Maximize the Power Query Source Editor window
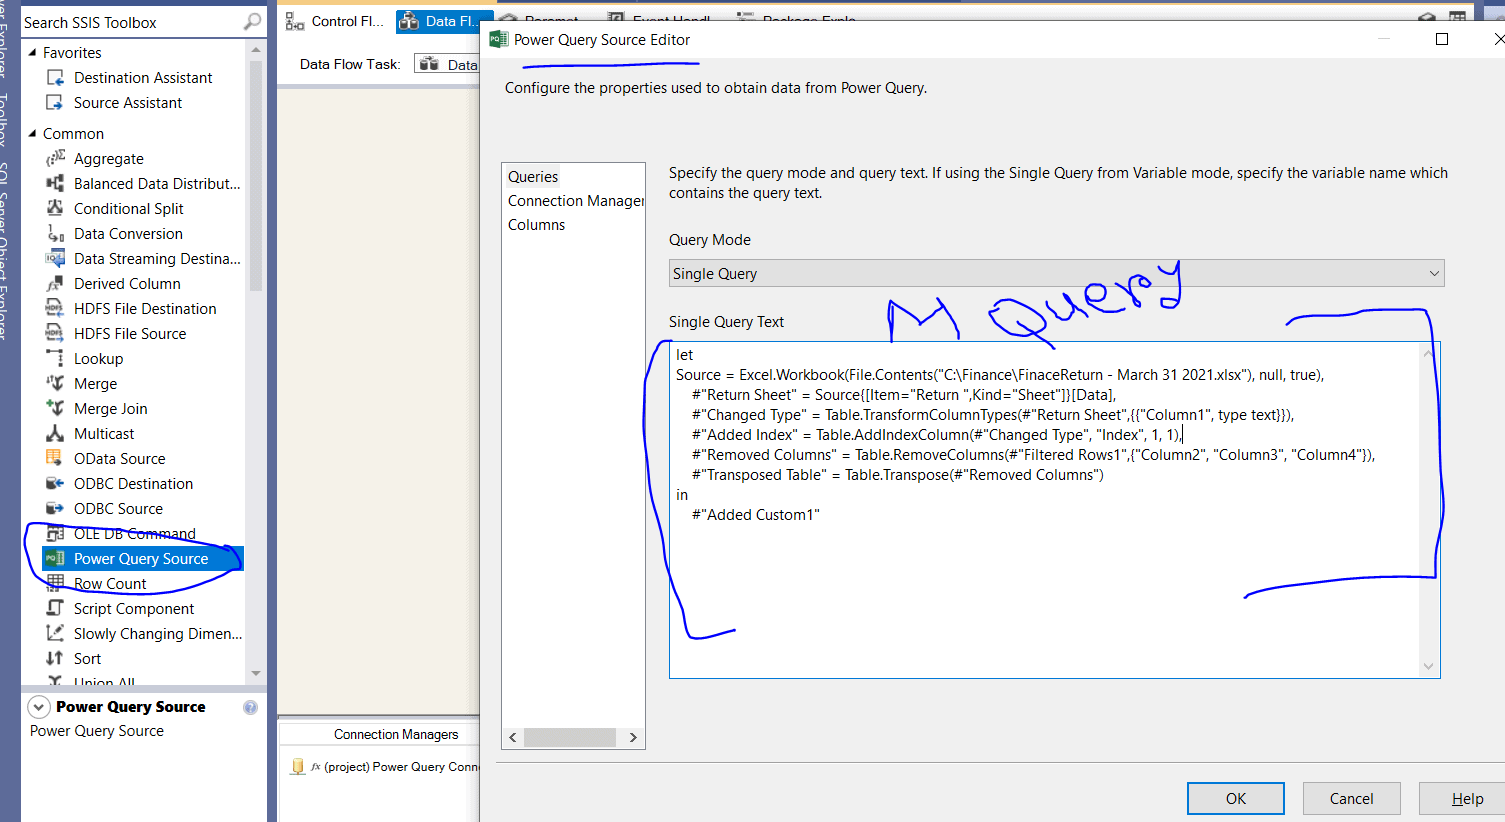 coord(1442,39)
